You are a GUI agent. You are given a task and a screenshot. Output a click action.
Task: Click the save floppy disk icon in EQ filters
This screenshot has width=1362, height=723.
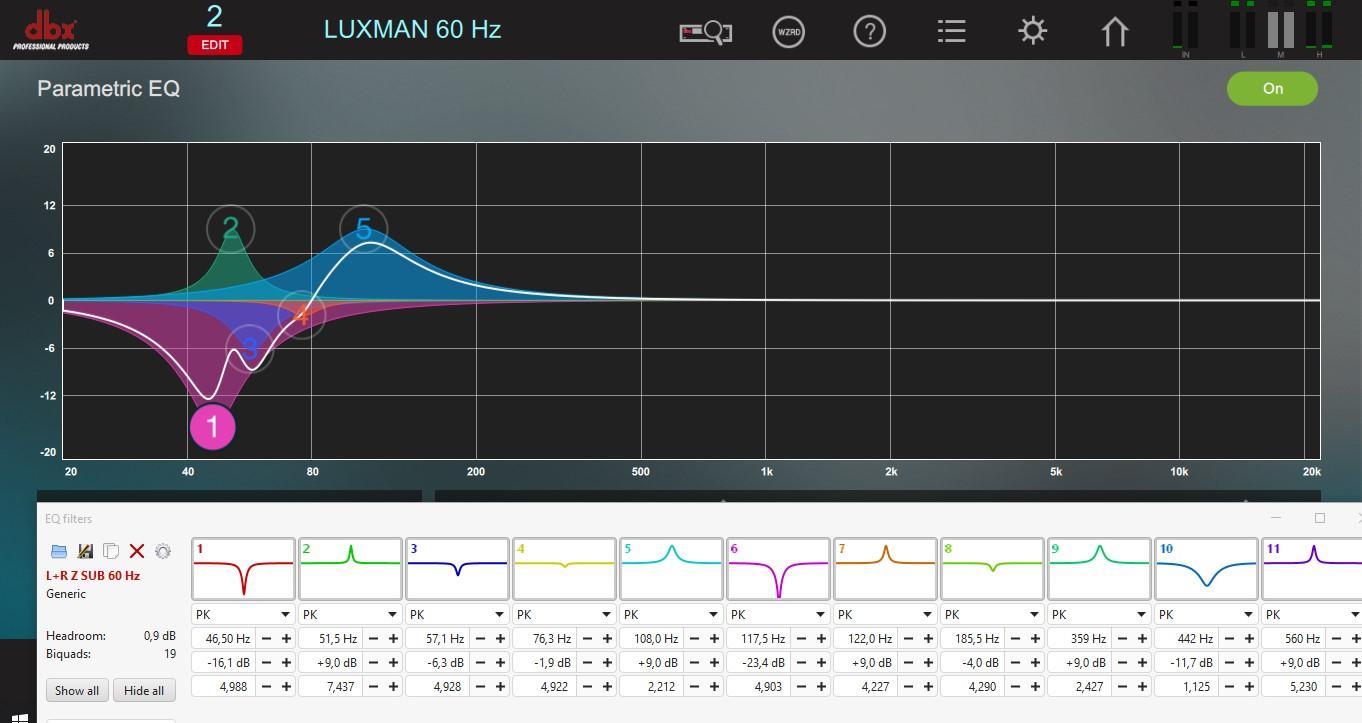pyautogui.click(x=85, y=551)
